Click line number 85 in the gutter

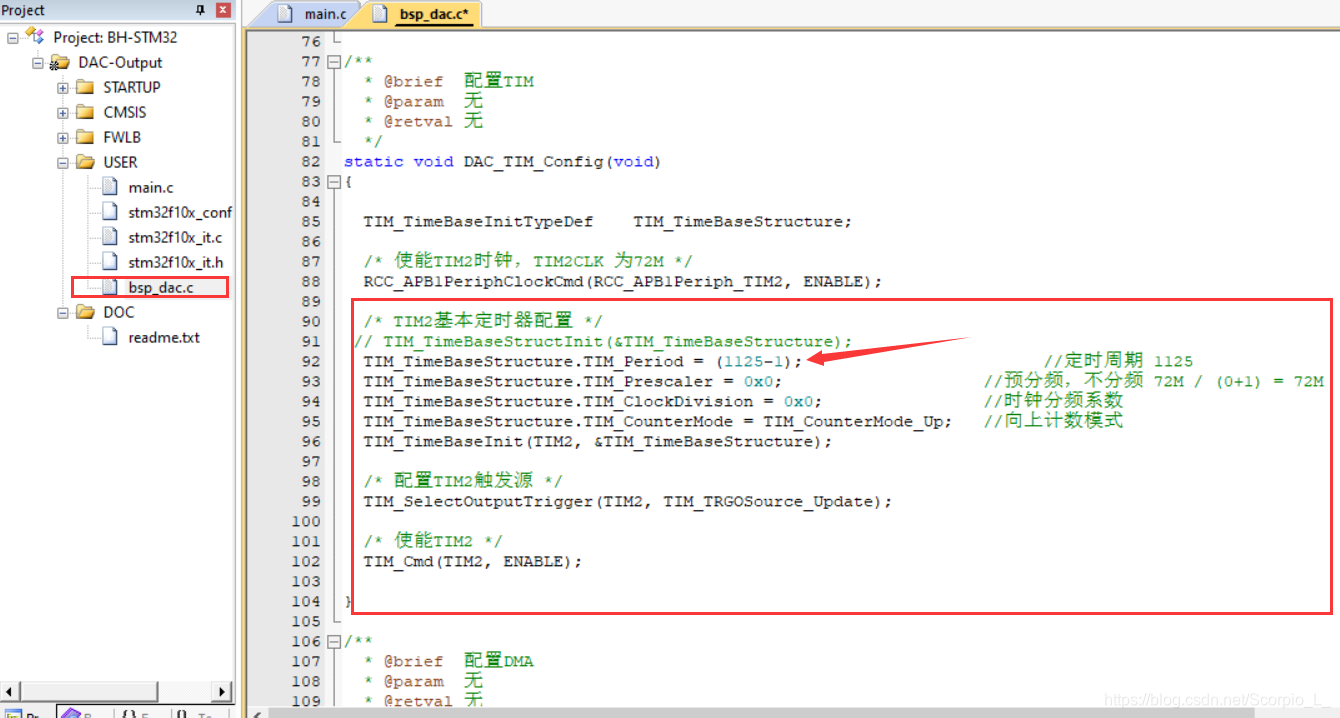click(310, 221)
